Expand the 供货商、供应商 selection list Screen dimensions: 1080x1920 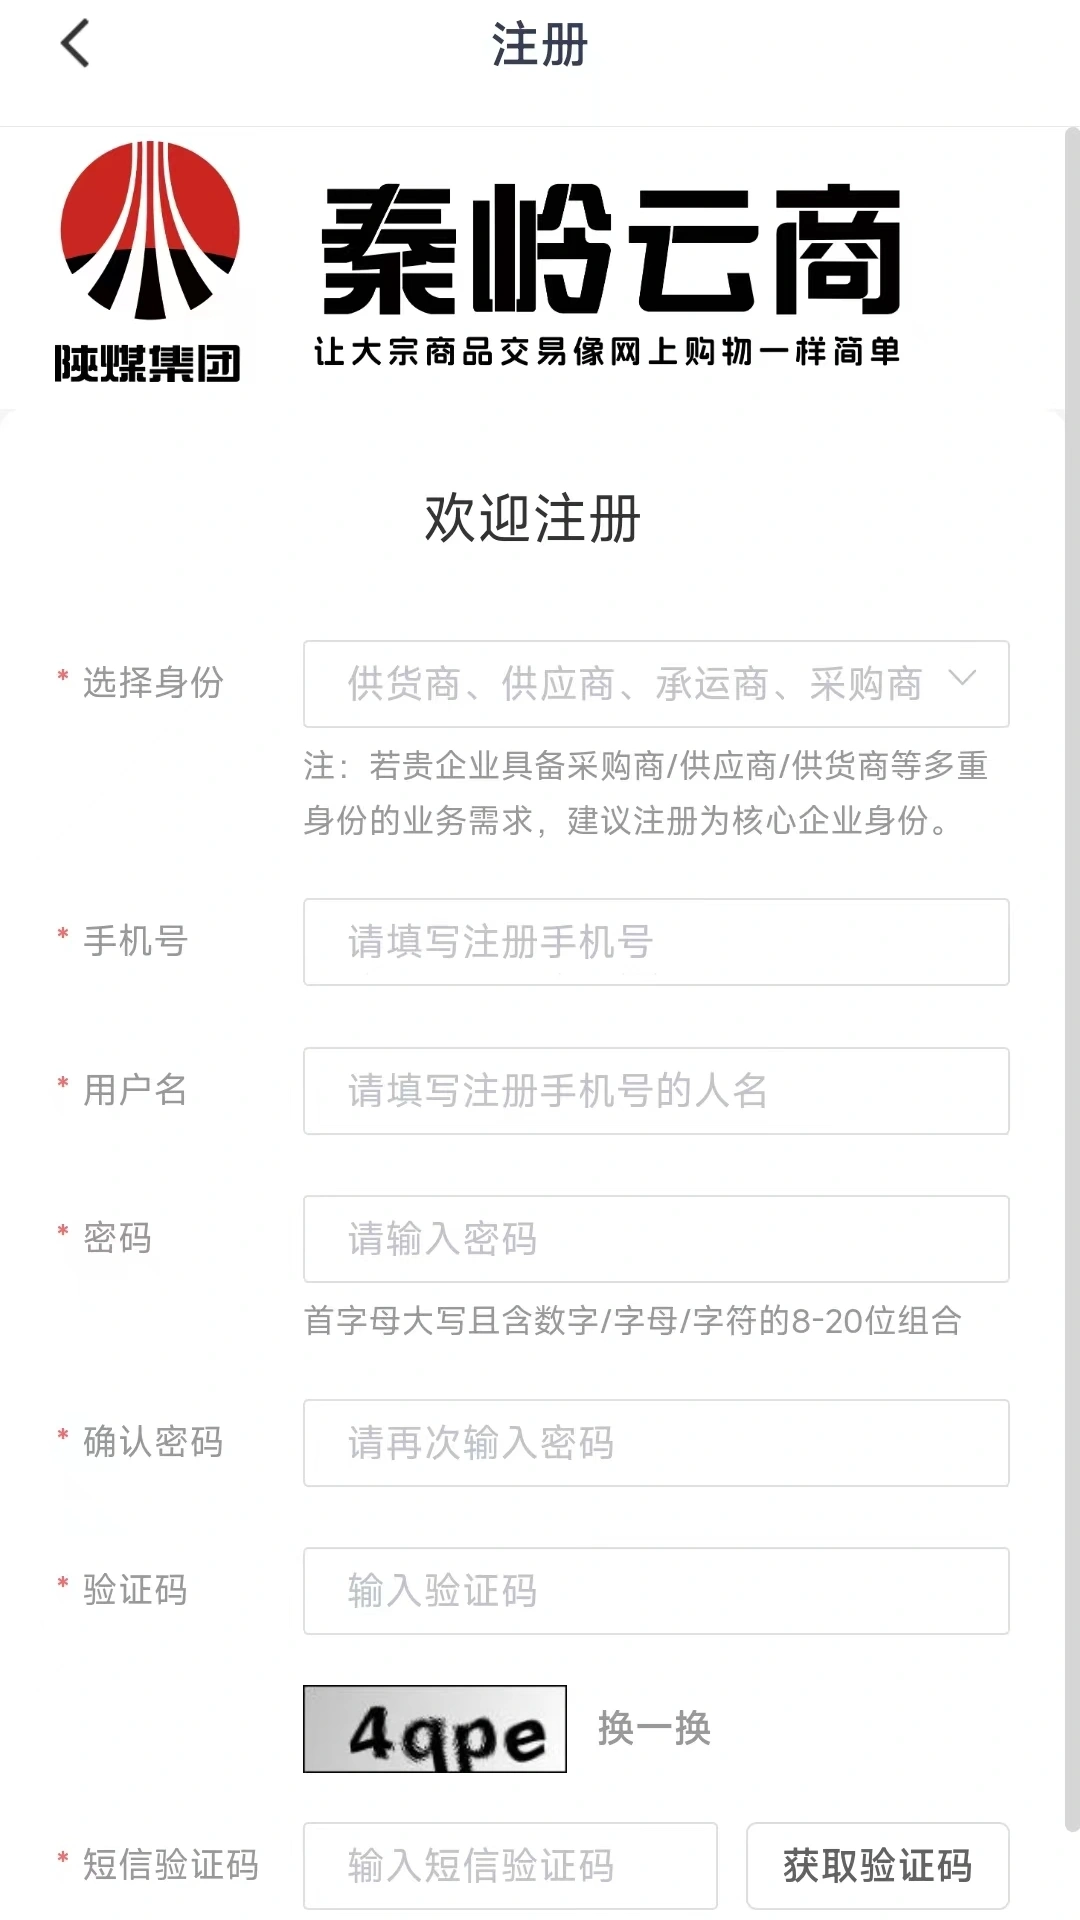[656, 685]
